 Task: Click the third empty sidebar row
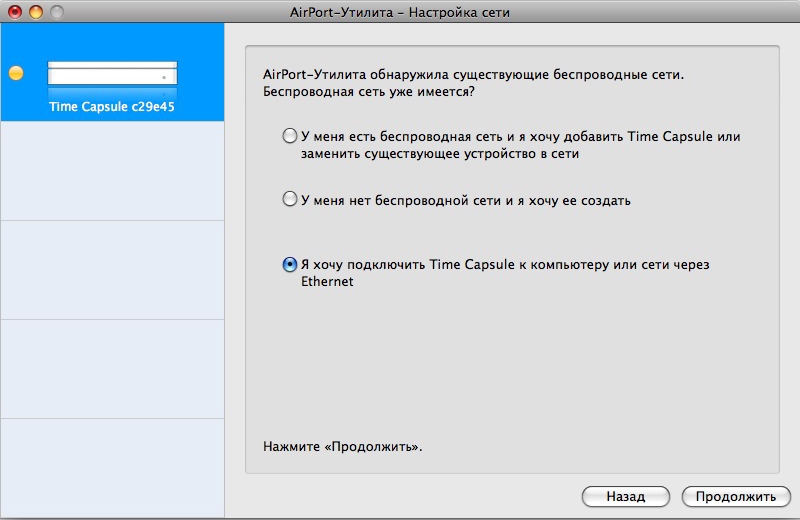112,369
